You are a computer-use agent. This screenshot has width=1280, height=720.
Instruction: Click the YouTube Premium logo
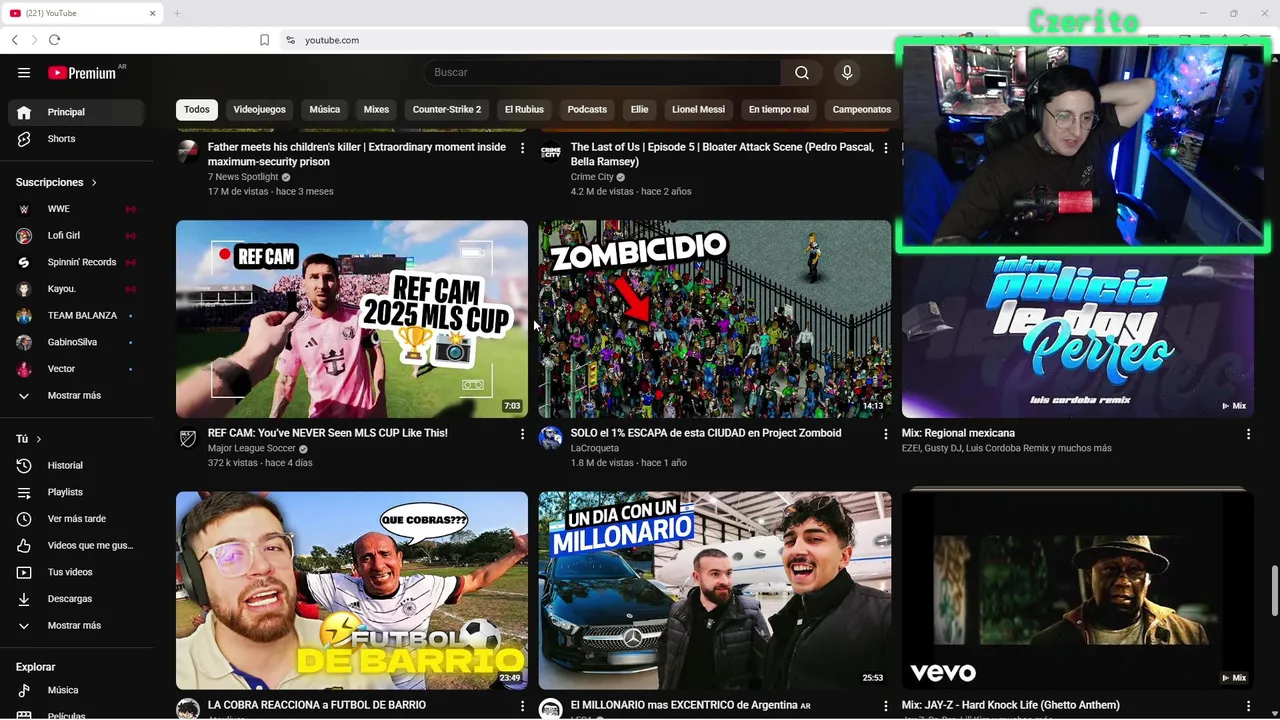[x=82, y=72]
